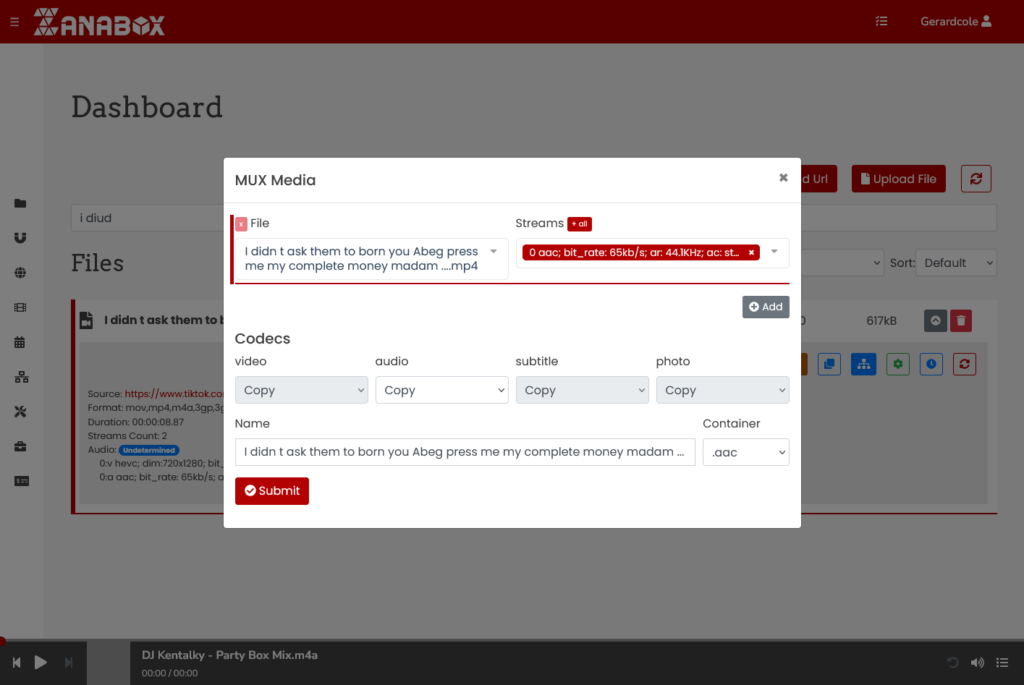
Task: Click the magnet icon in sidebar
Action: tap(20, 238)
